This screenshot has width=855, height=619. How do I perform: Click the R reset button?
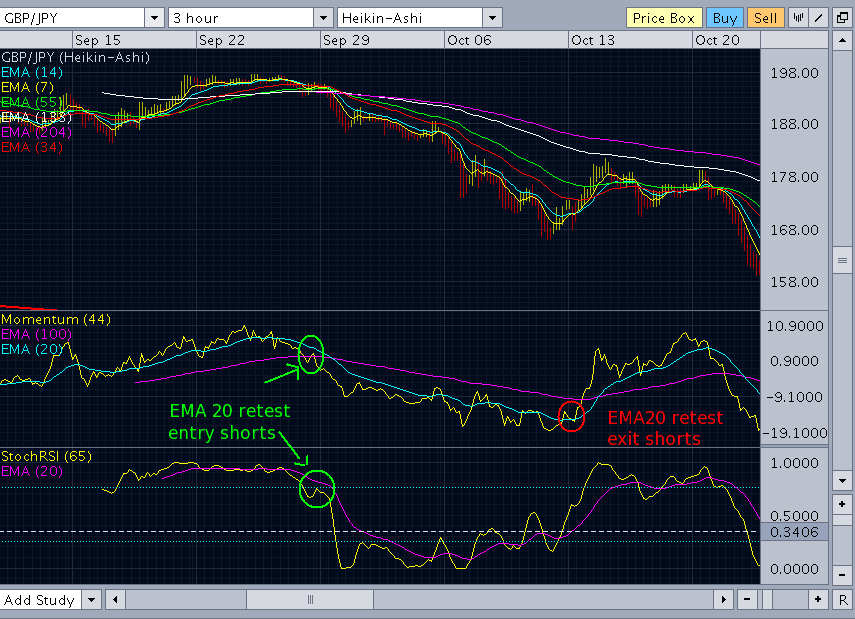click(x=842, y=599)
